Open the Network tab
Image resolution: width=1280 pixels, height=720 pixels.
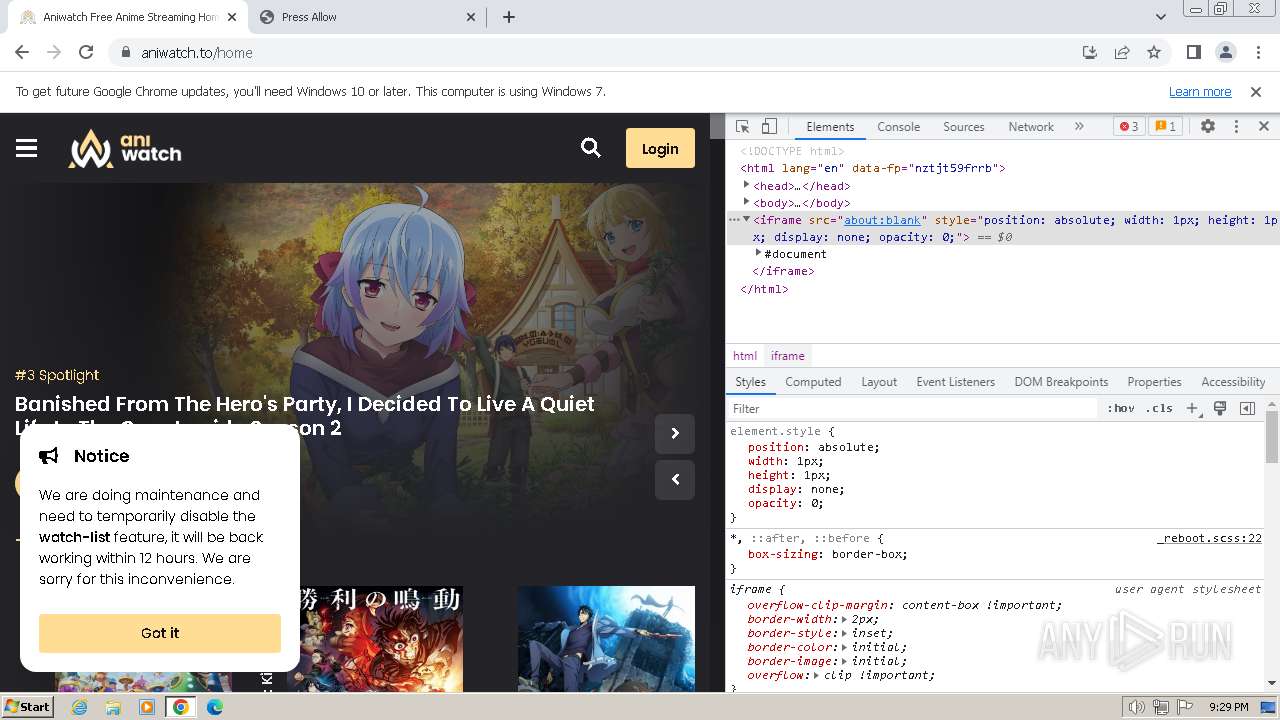(x=1031, y=127)
